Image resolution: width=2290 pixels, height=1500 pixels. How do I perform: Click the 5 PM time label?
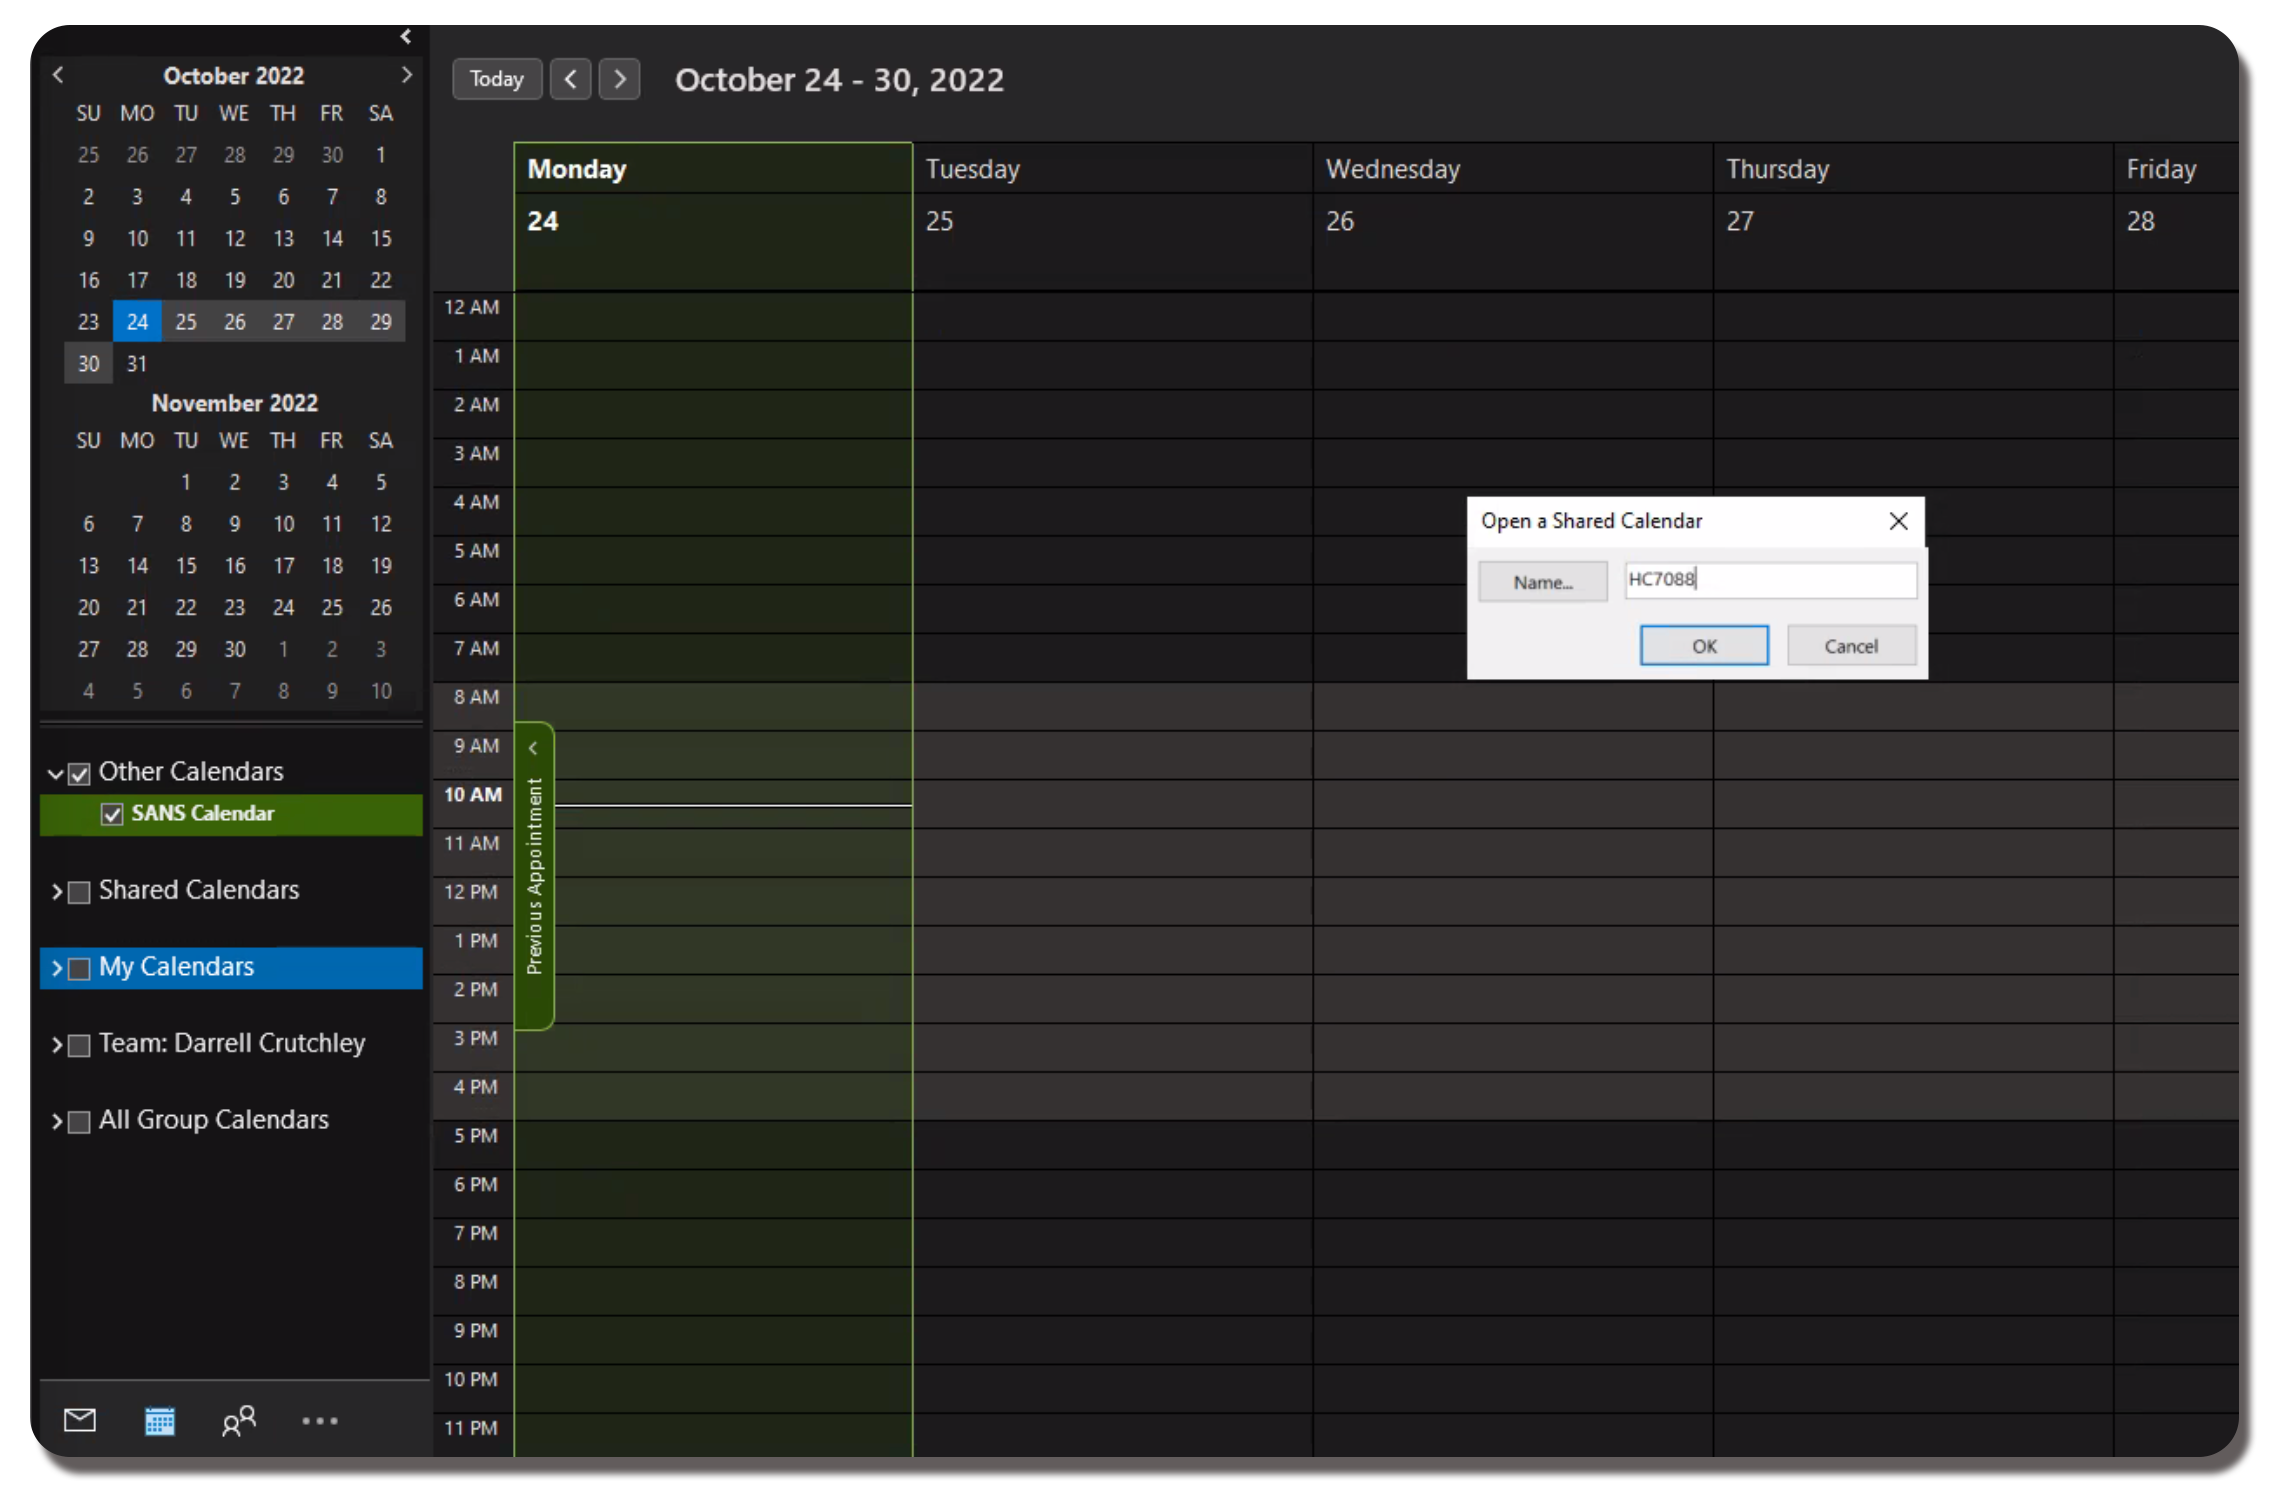click(476, 1136)
